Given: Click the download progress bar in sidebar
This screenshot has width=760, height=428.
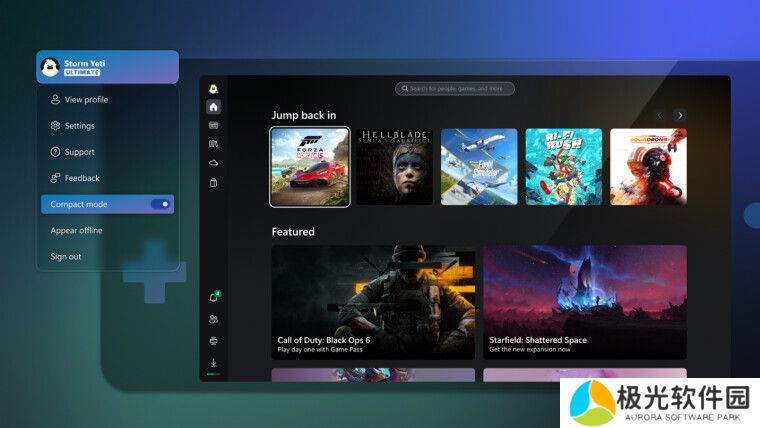Looking at the screenshot, I should click(213, 374).
